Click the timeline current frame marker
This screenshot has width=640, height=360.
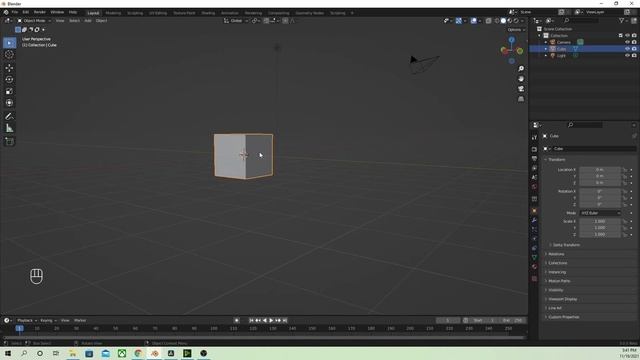[19, 329]
